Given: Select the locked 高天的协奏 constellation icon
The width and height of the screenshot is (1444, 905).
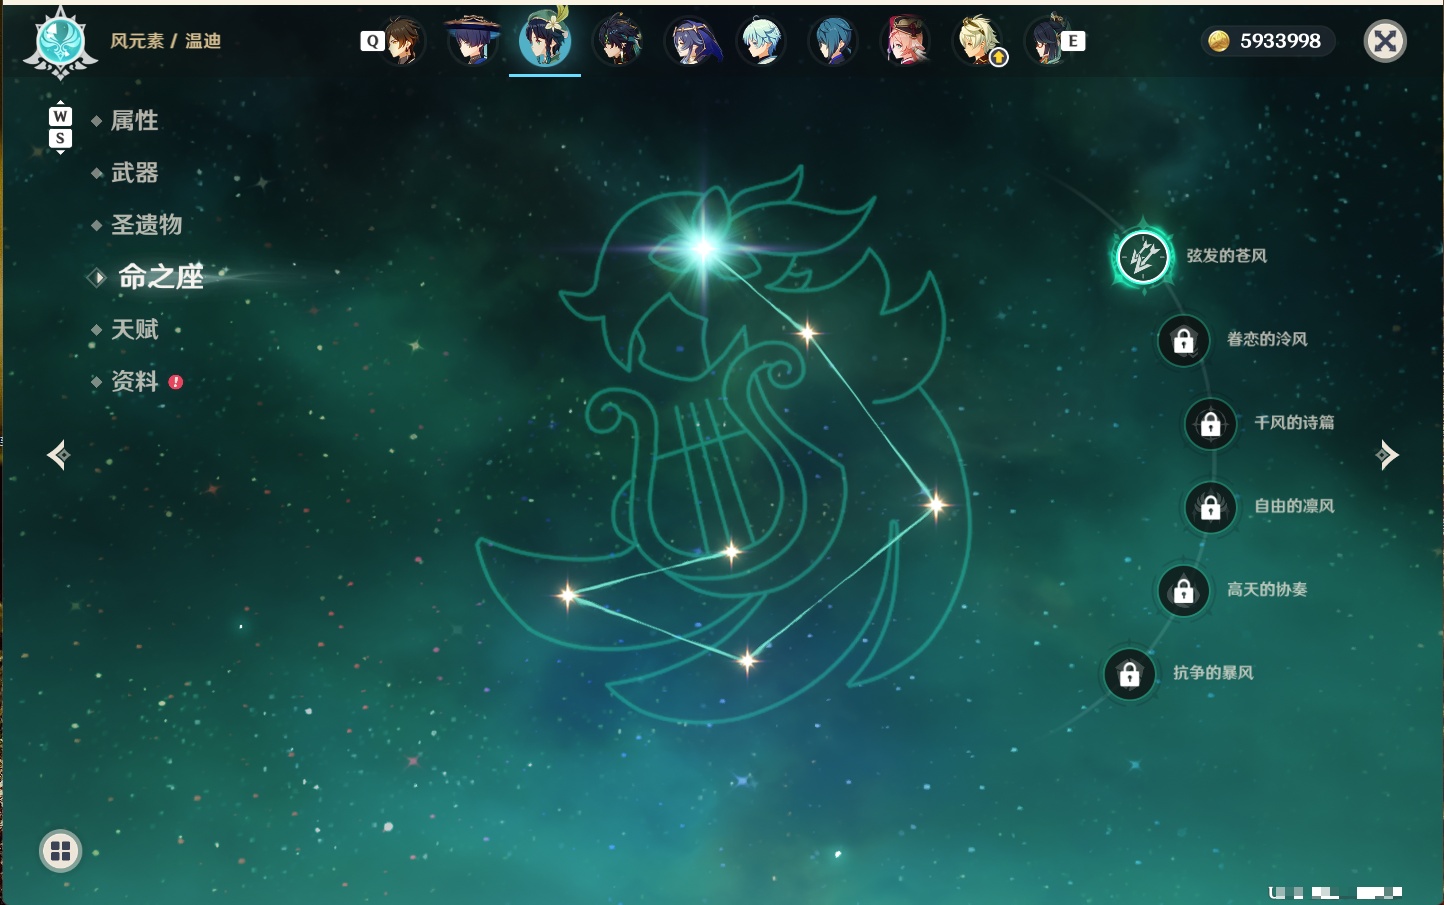Looking at the screenshot, I should pyautogui.click(x=1183, y=590).
